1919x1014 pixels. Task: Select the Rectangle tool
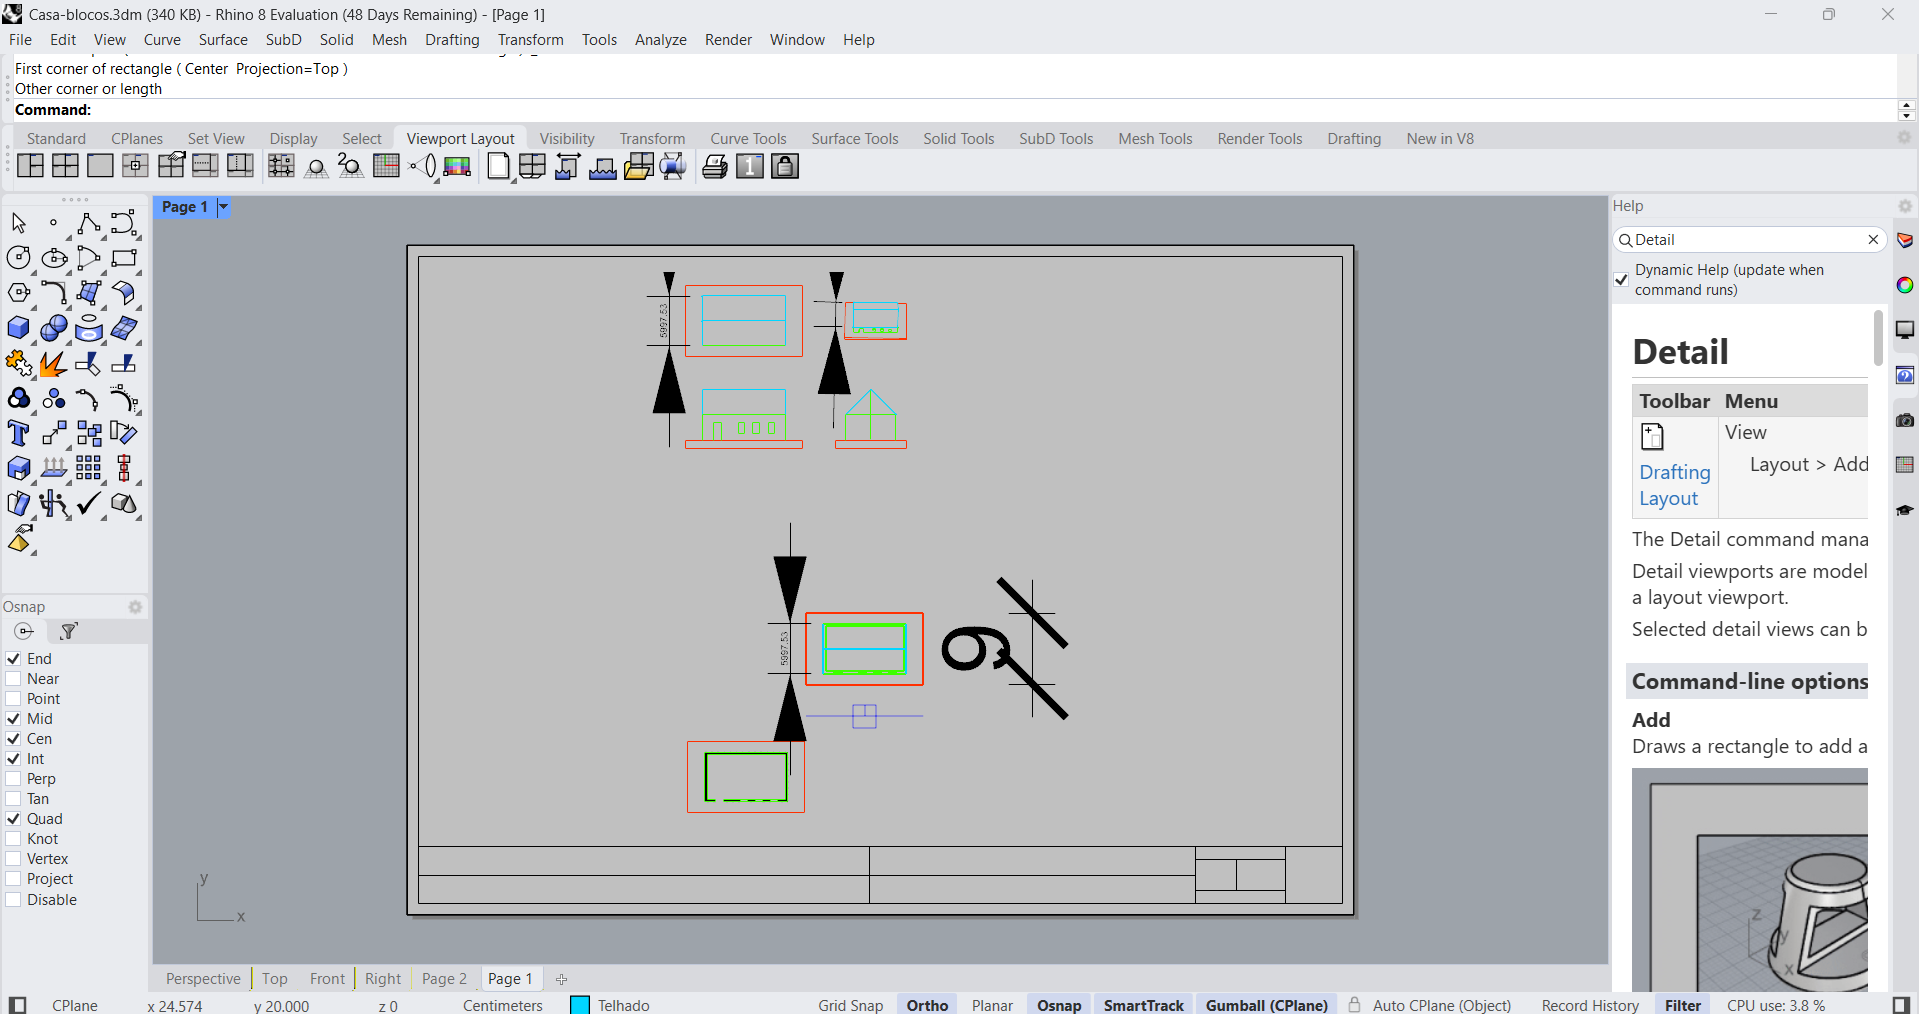tap(123, 258)
